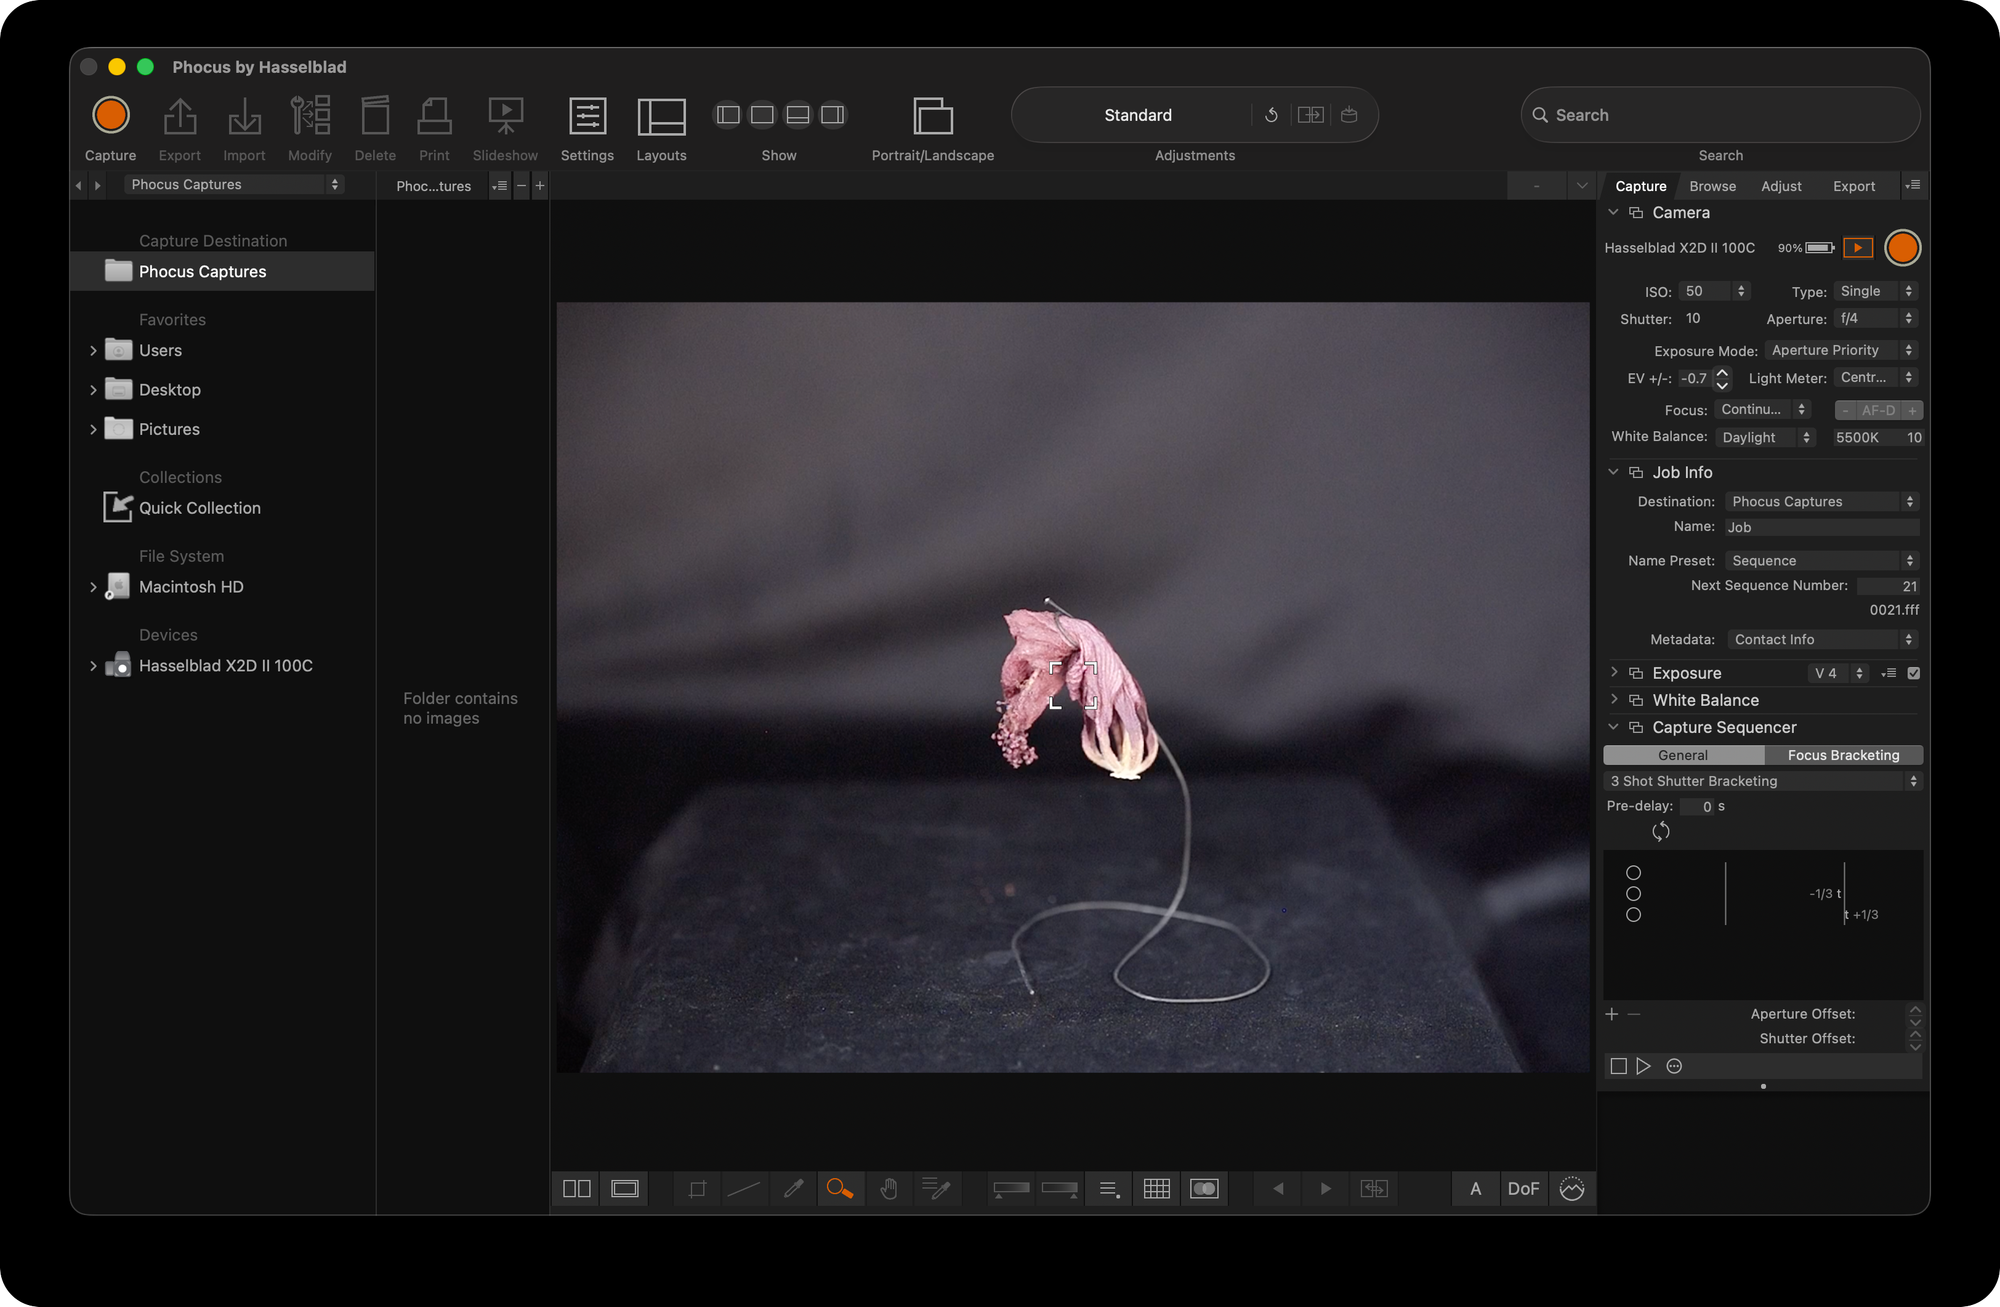Start the capture sequencer with the play triangle
Image resolution: width=2000 pixels, height=1307 pixels.
tap(1643, 1066)
